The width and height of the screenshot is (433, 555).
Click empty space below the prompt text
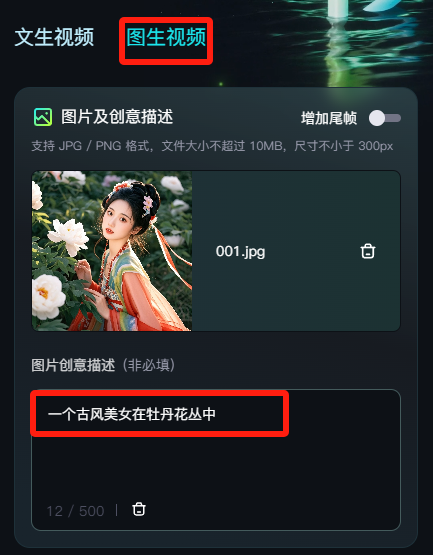click(216, 467)
